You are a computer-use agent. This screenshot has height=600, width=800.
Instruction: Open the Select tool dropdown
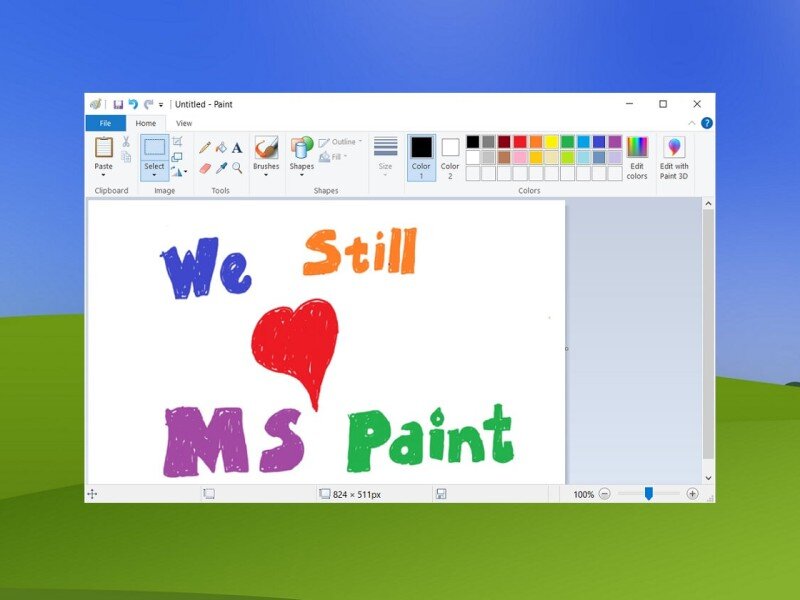tap(154, 172)
